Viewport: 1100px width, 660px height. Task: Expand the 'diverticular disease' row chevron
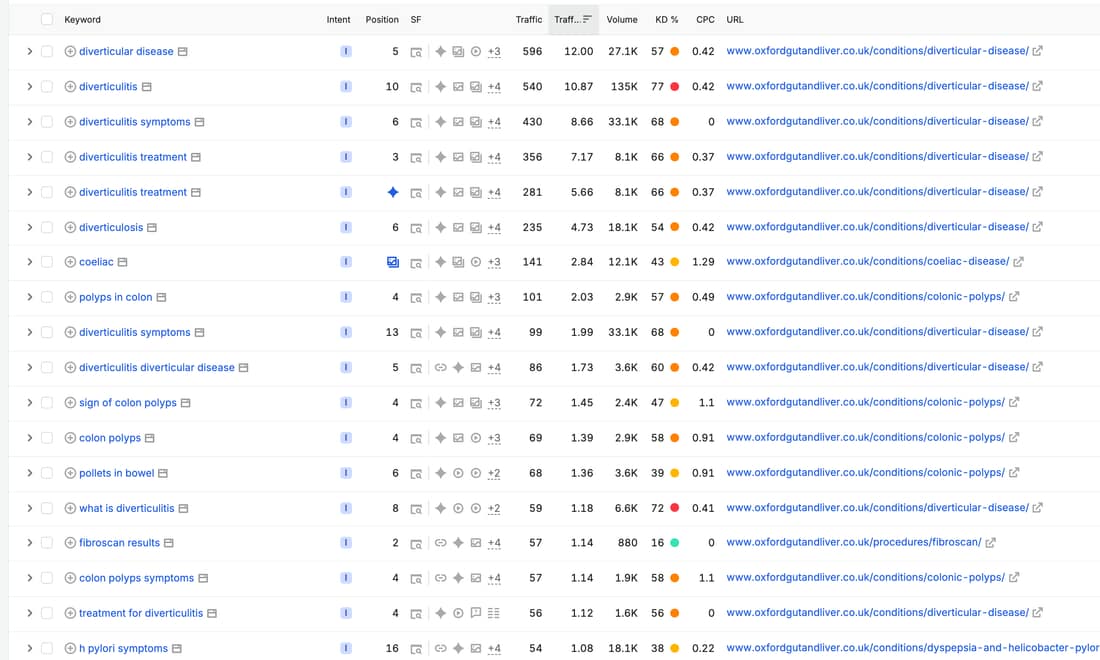tap(29, 51)
